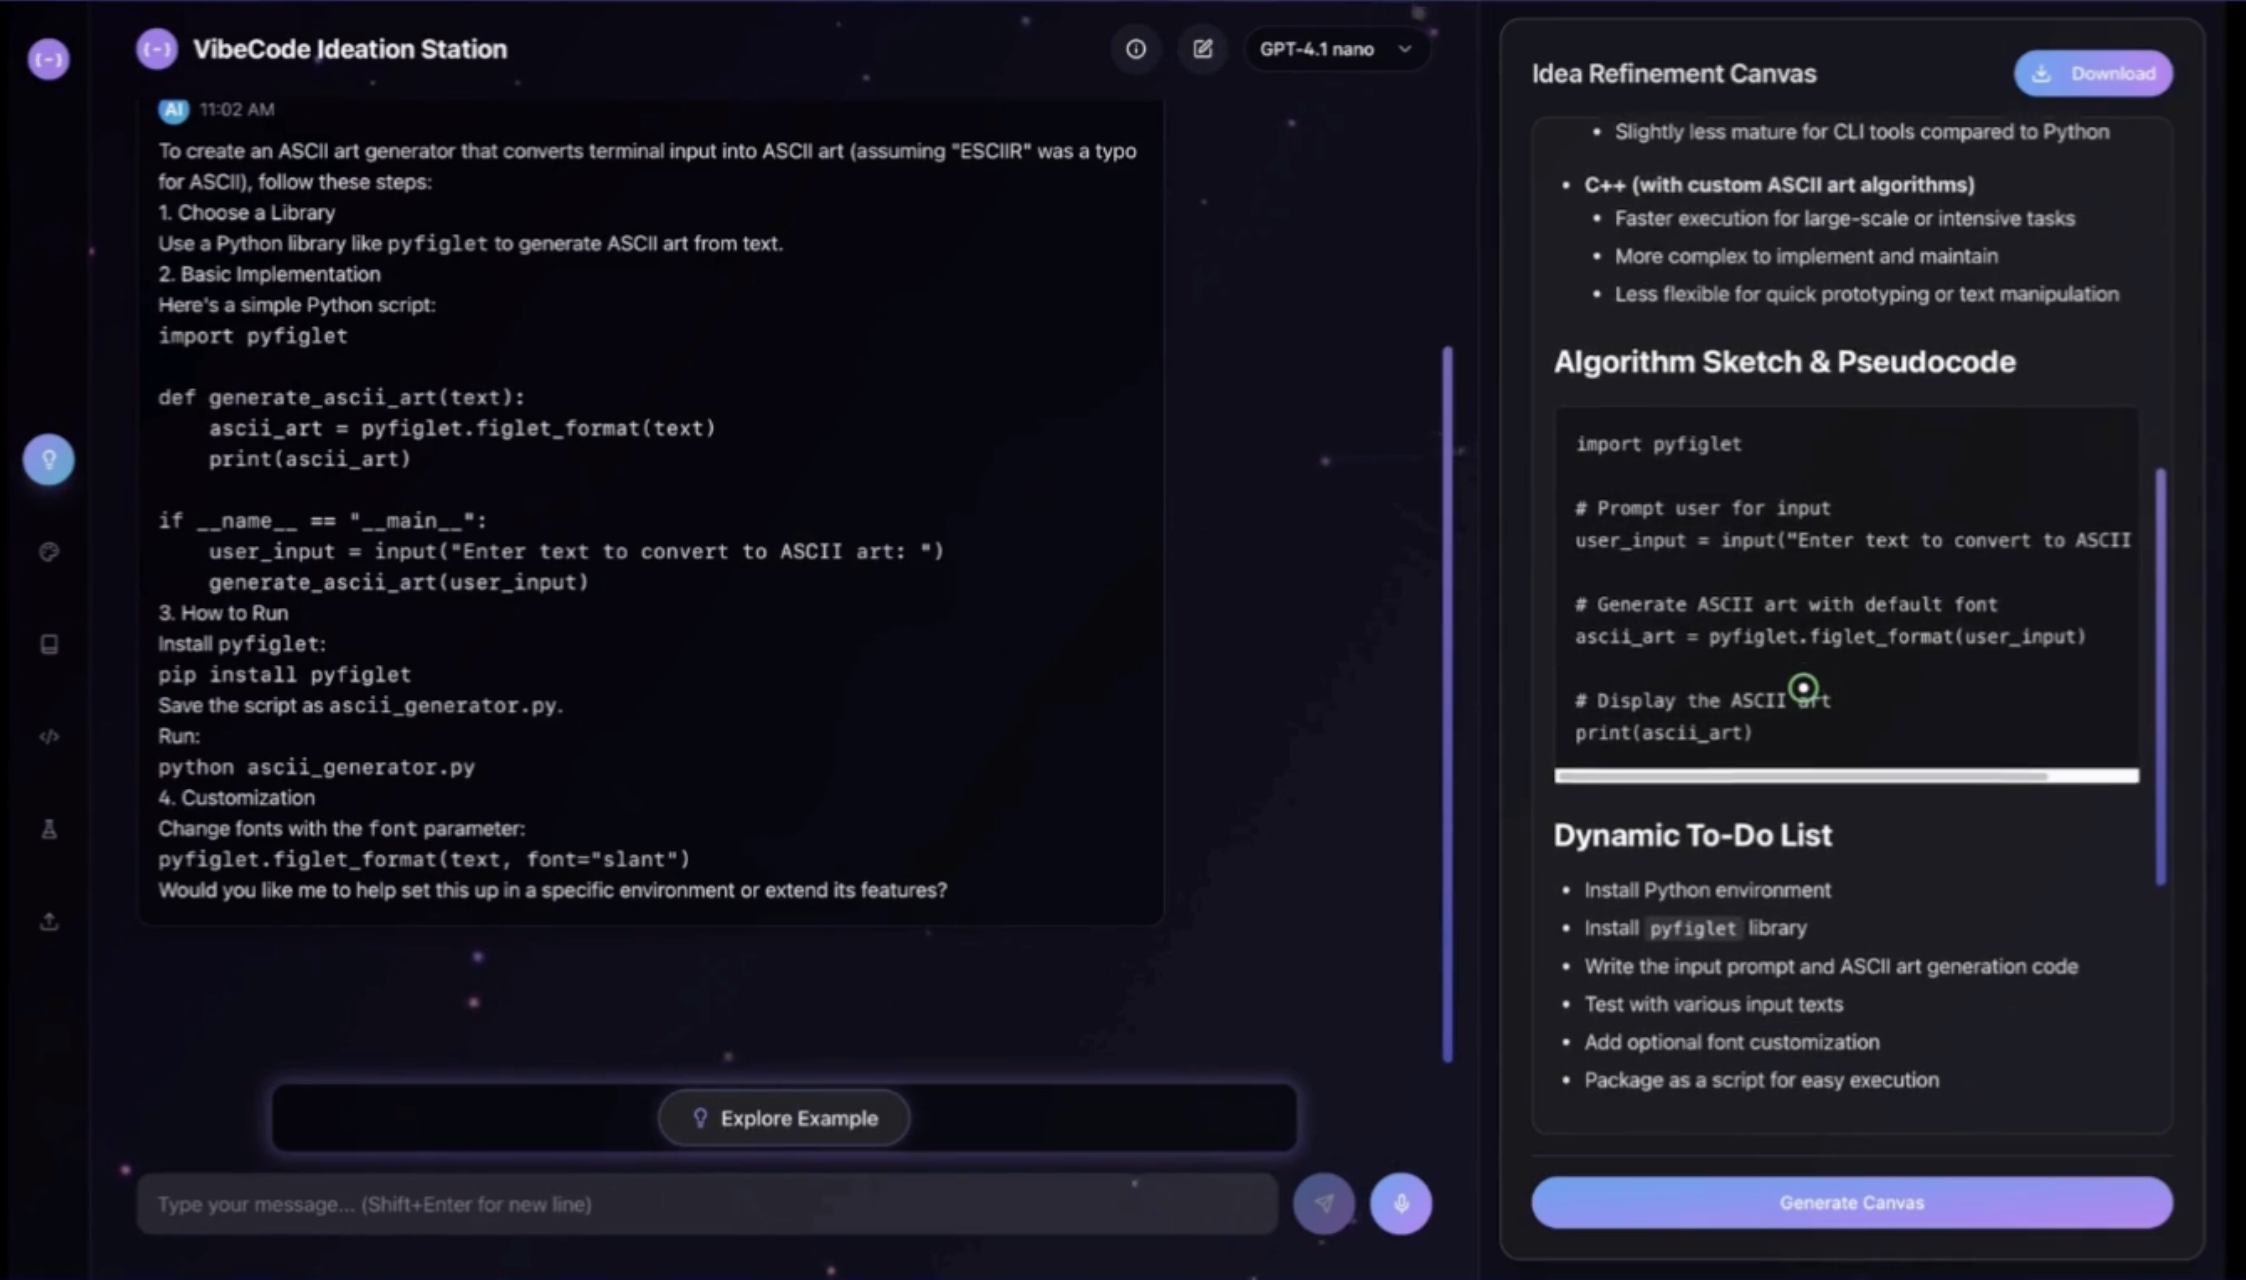This screenshot has height=1280, width=2246.
Task: Open the flask testing icon in sidebar
Action: pyautogui.click(x=48, y=829)
